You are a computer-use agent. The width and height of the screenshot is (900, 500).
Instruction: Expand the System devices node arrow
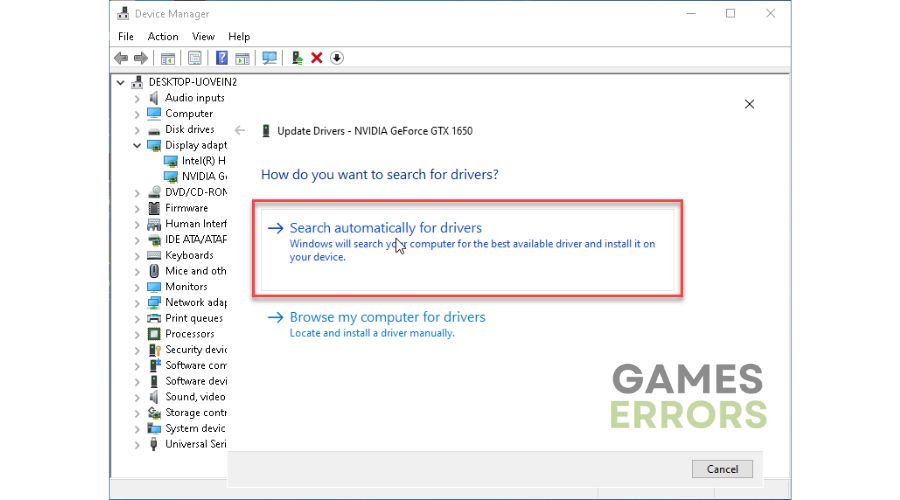point(137,429)
